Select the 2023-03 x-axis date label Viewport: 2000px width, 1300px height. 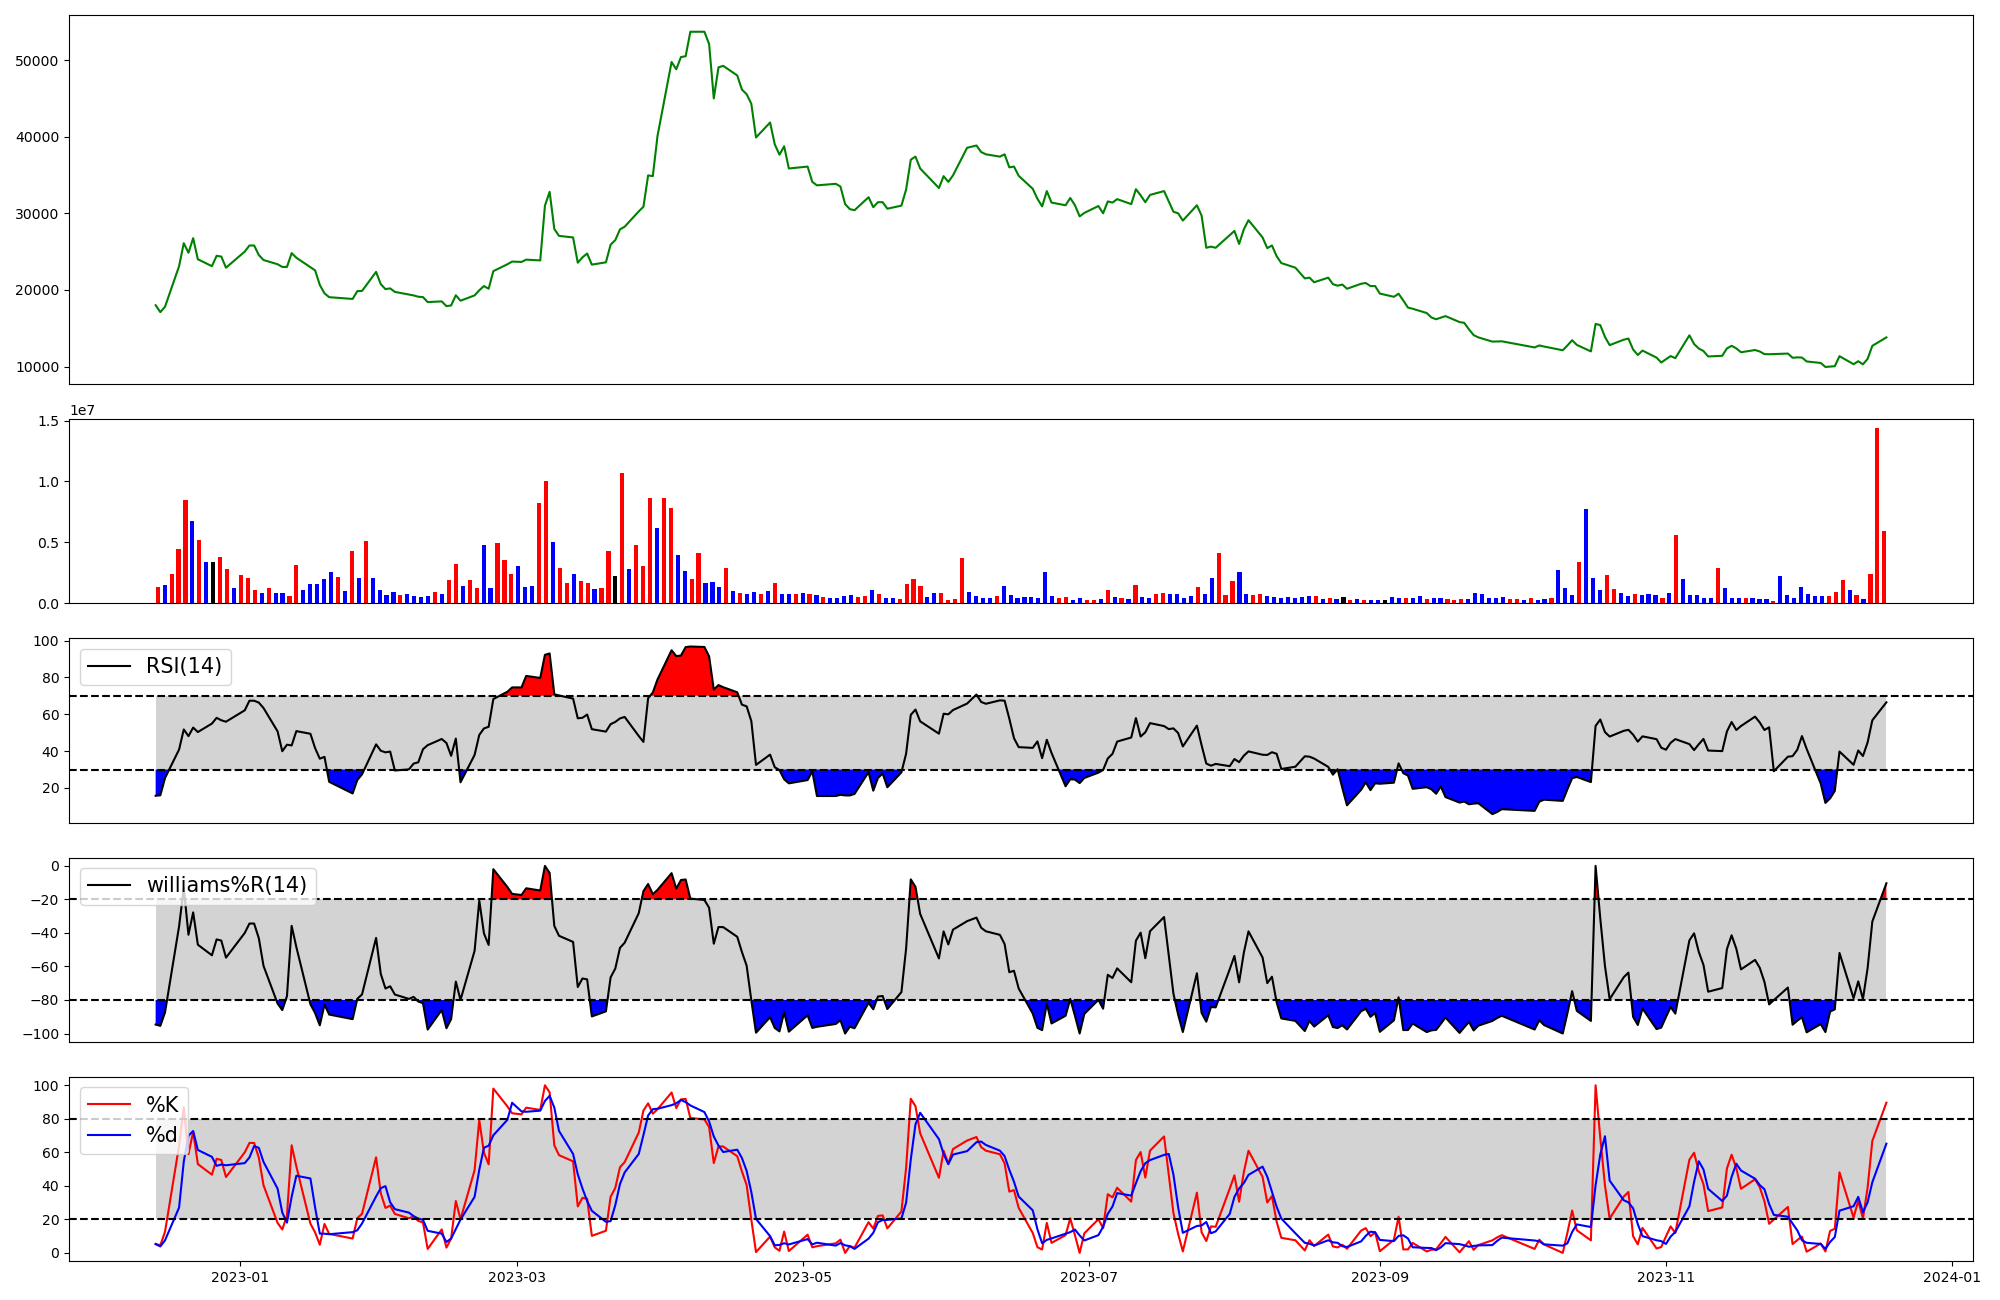[517, 1277]
